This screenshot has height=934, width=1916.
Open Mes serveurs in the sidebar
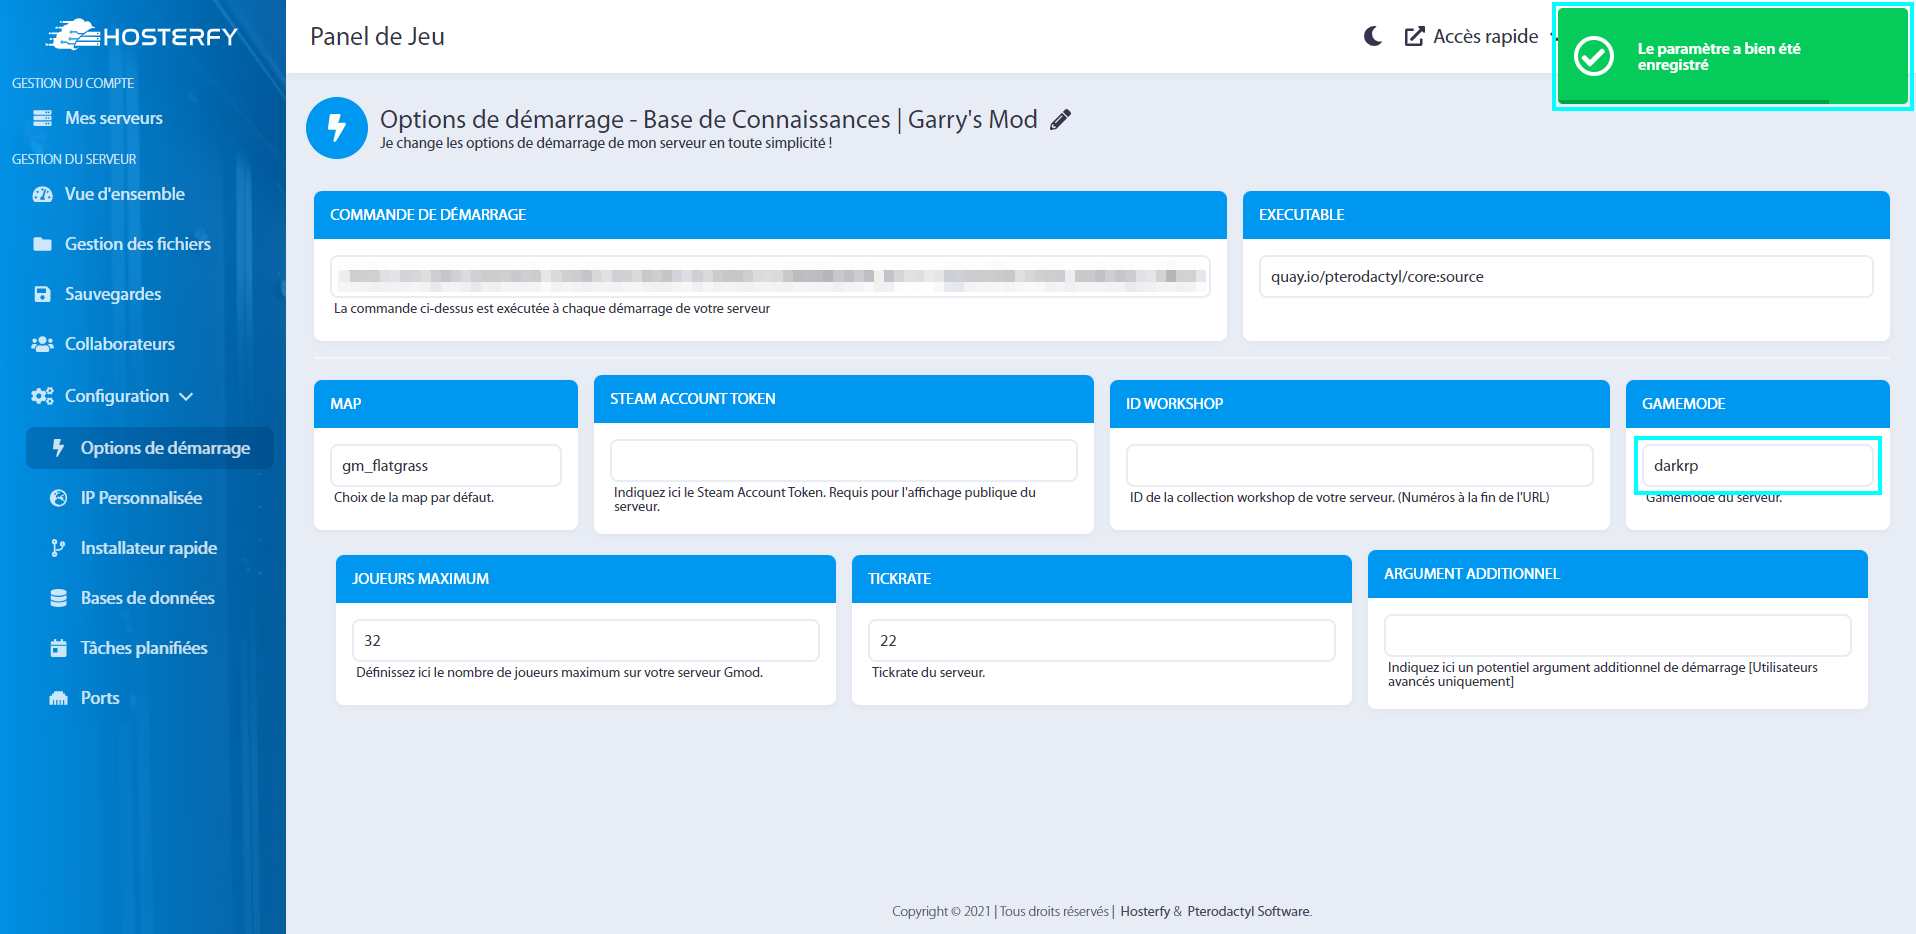(x=113, y=118)
